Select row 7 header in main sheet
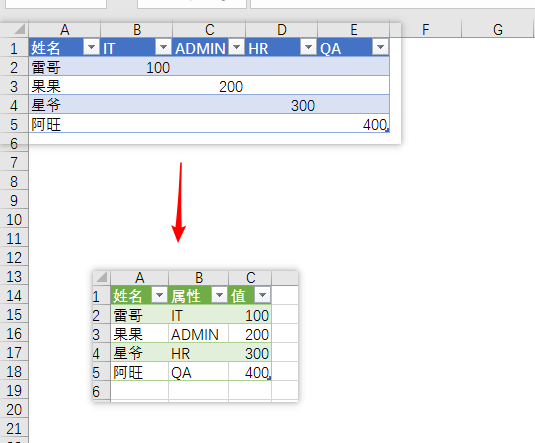The width and height of the screenshot is (535, 443). pos(14,162)
